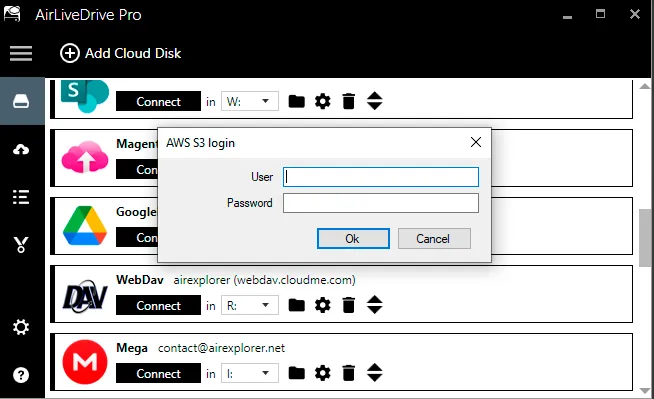This screenshot has height=399, width=654.
Task: Maximize the AirLiveDrive Pro window
Action: (600, 14)
